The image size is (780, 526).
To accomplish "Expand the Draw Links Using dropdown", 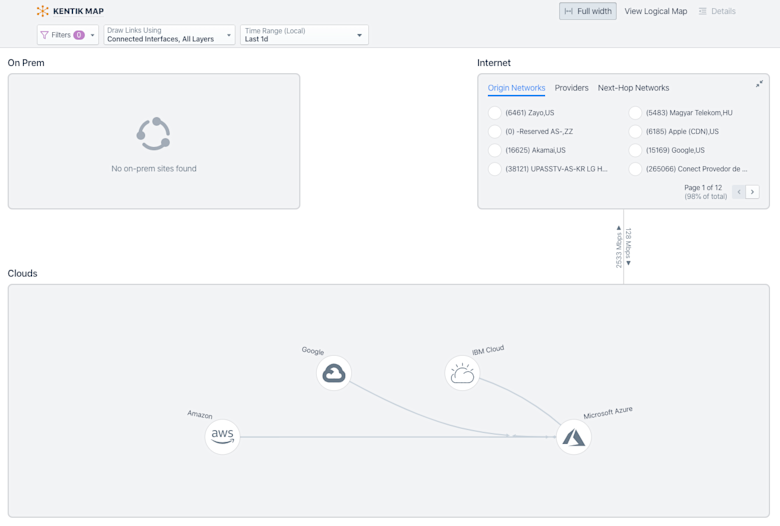I will (169, 35).
